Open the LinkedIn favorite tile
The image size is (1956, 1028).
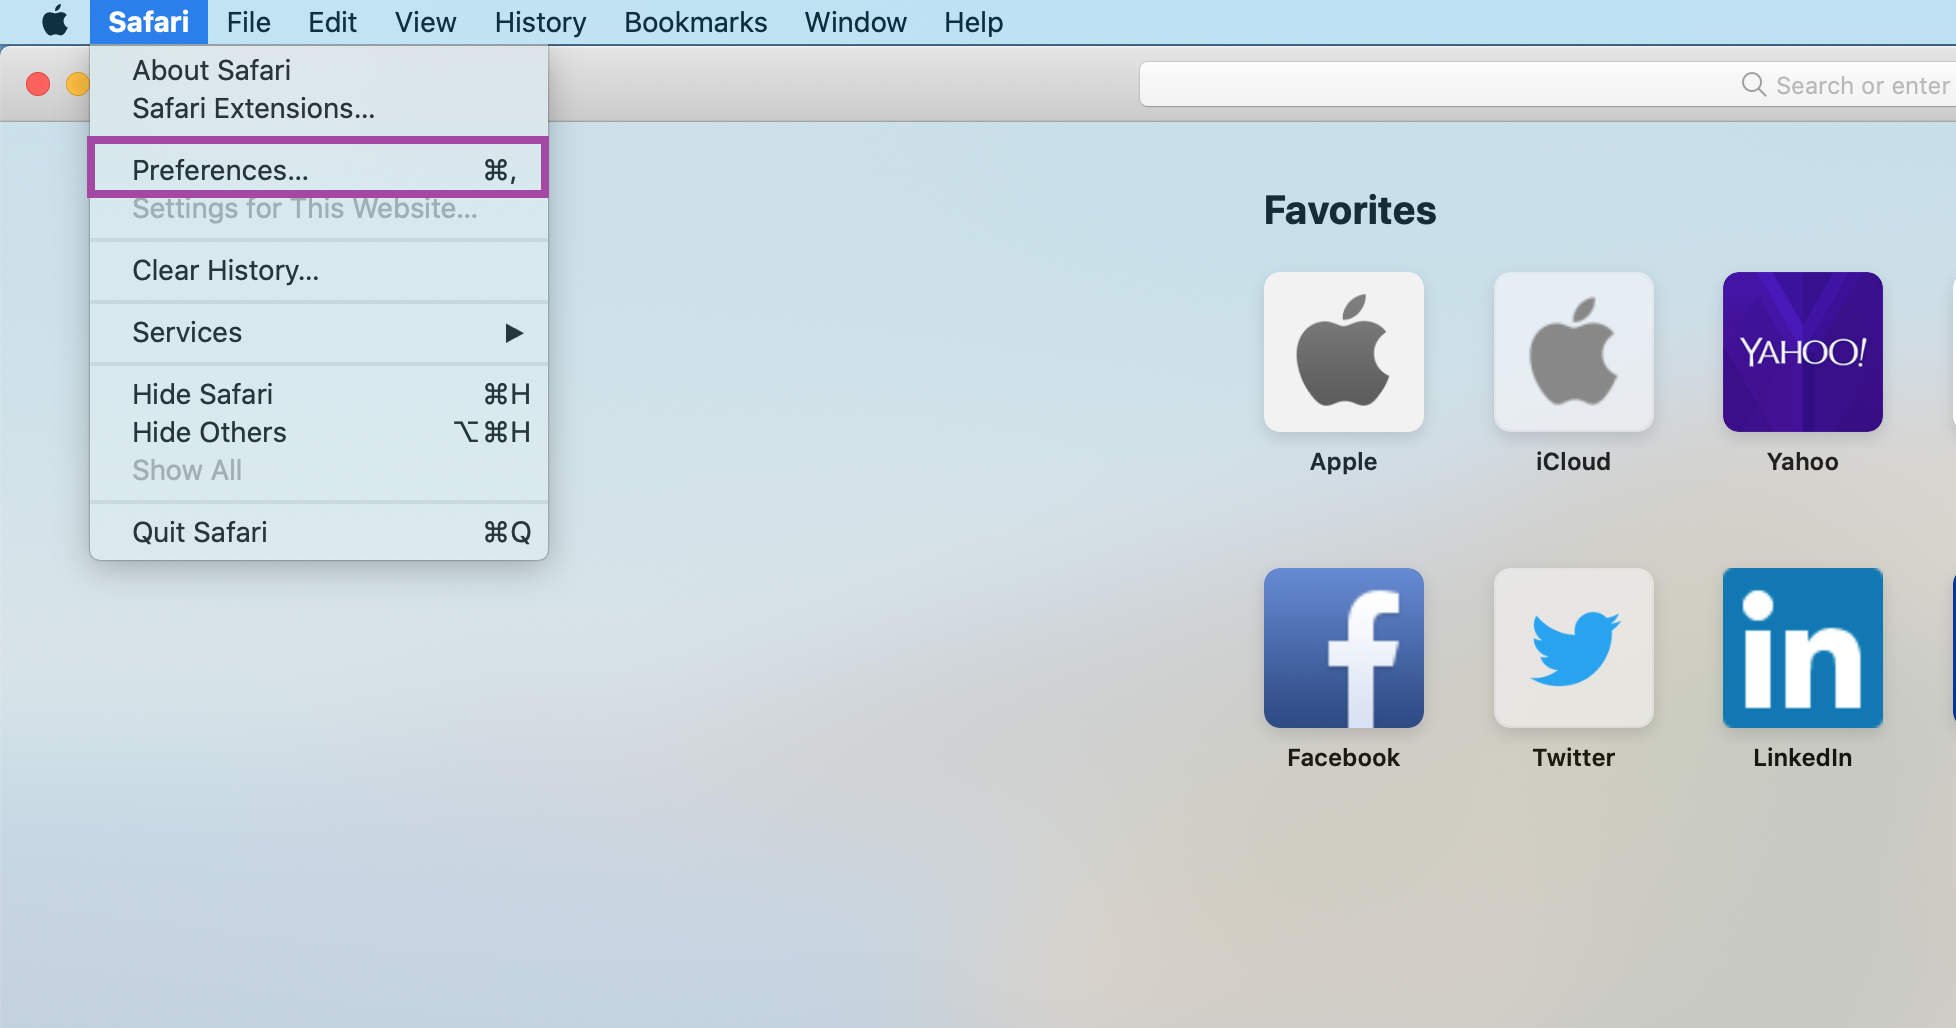pos(1802,648)
